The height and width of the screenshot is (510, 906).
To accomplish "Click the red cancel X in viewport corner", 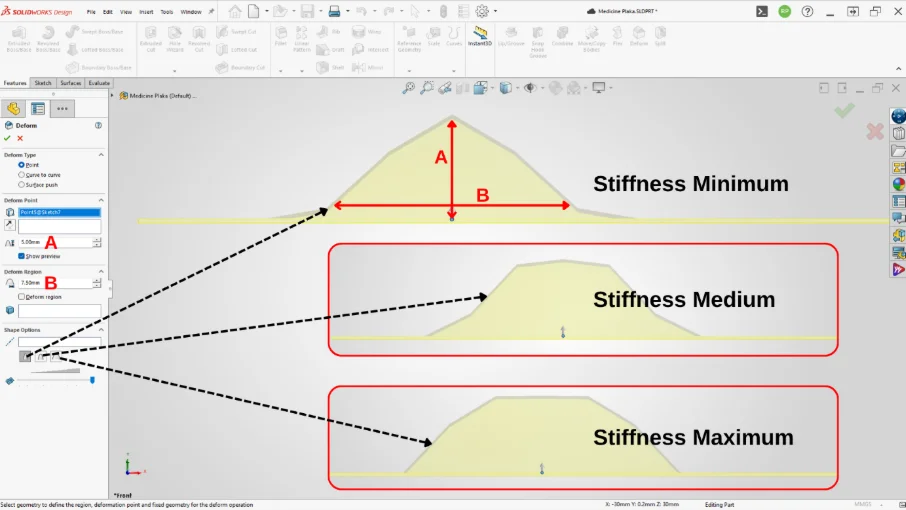I will click(875, 132).
